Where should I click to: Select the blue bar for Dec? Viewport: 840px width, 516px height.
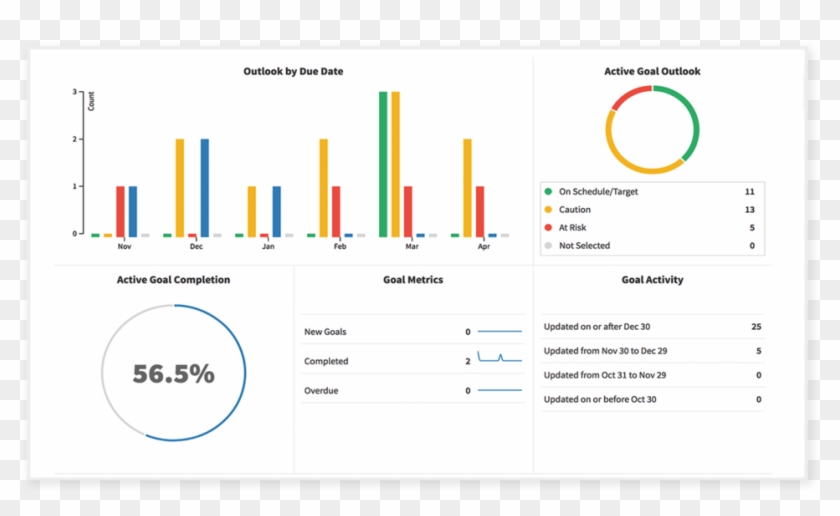[x=205, y=187]
